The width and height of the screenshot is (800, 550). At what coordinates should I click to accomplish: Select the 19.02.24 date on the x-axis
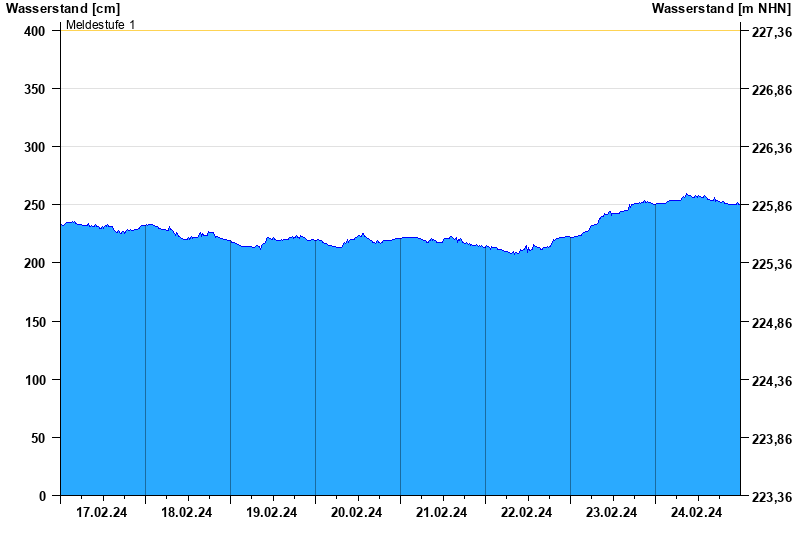(x=272, y=513)
